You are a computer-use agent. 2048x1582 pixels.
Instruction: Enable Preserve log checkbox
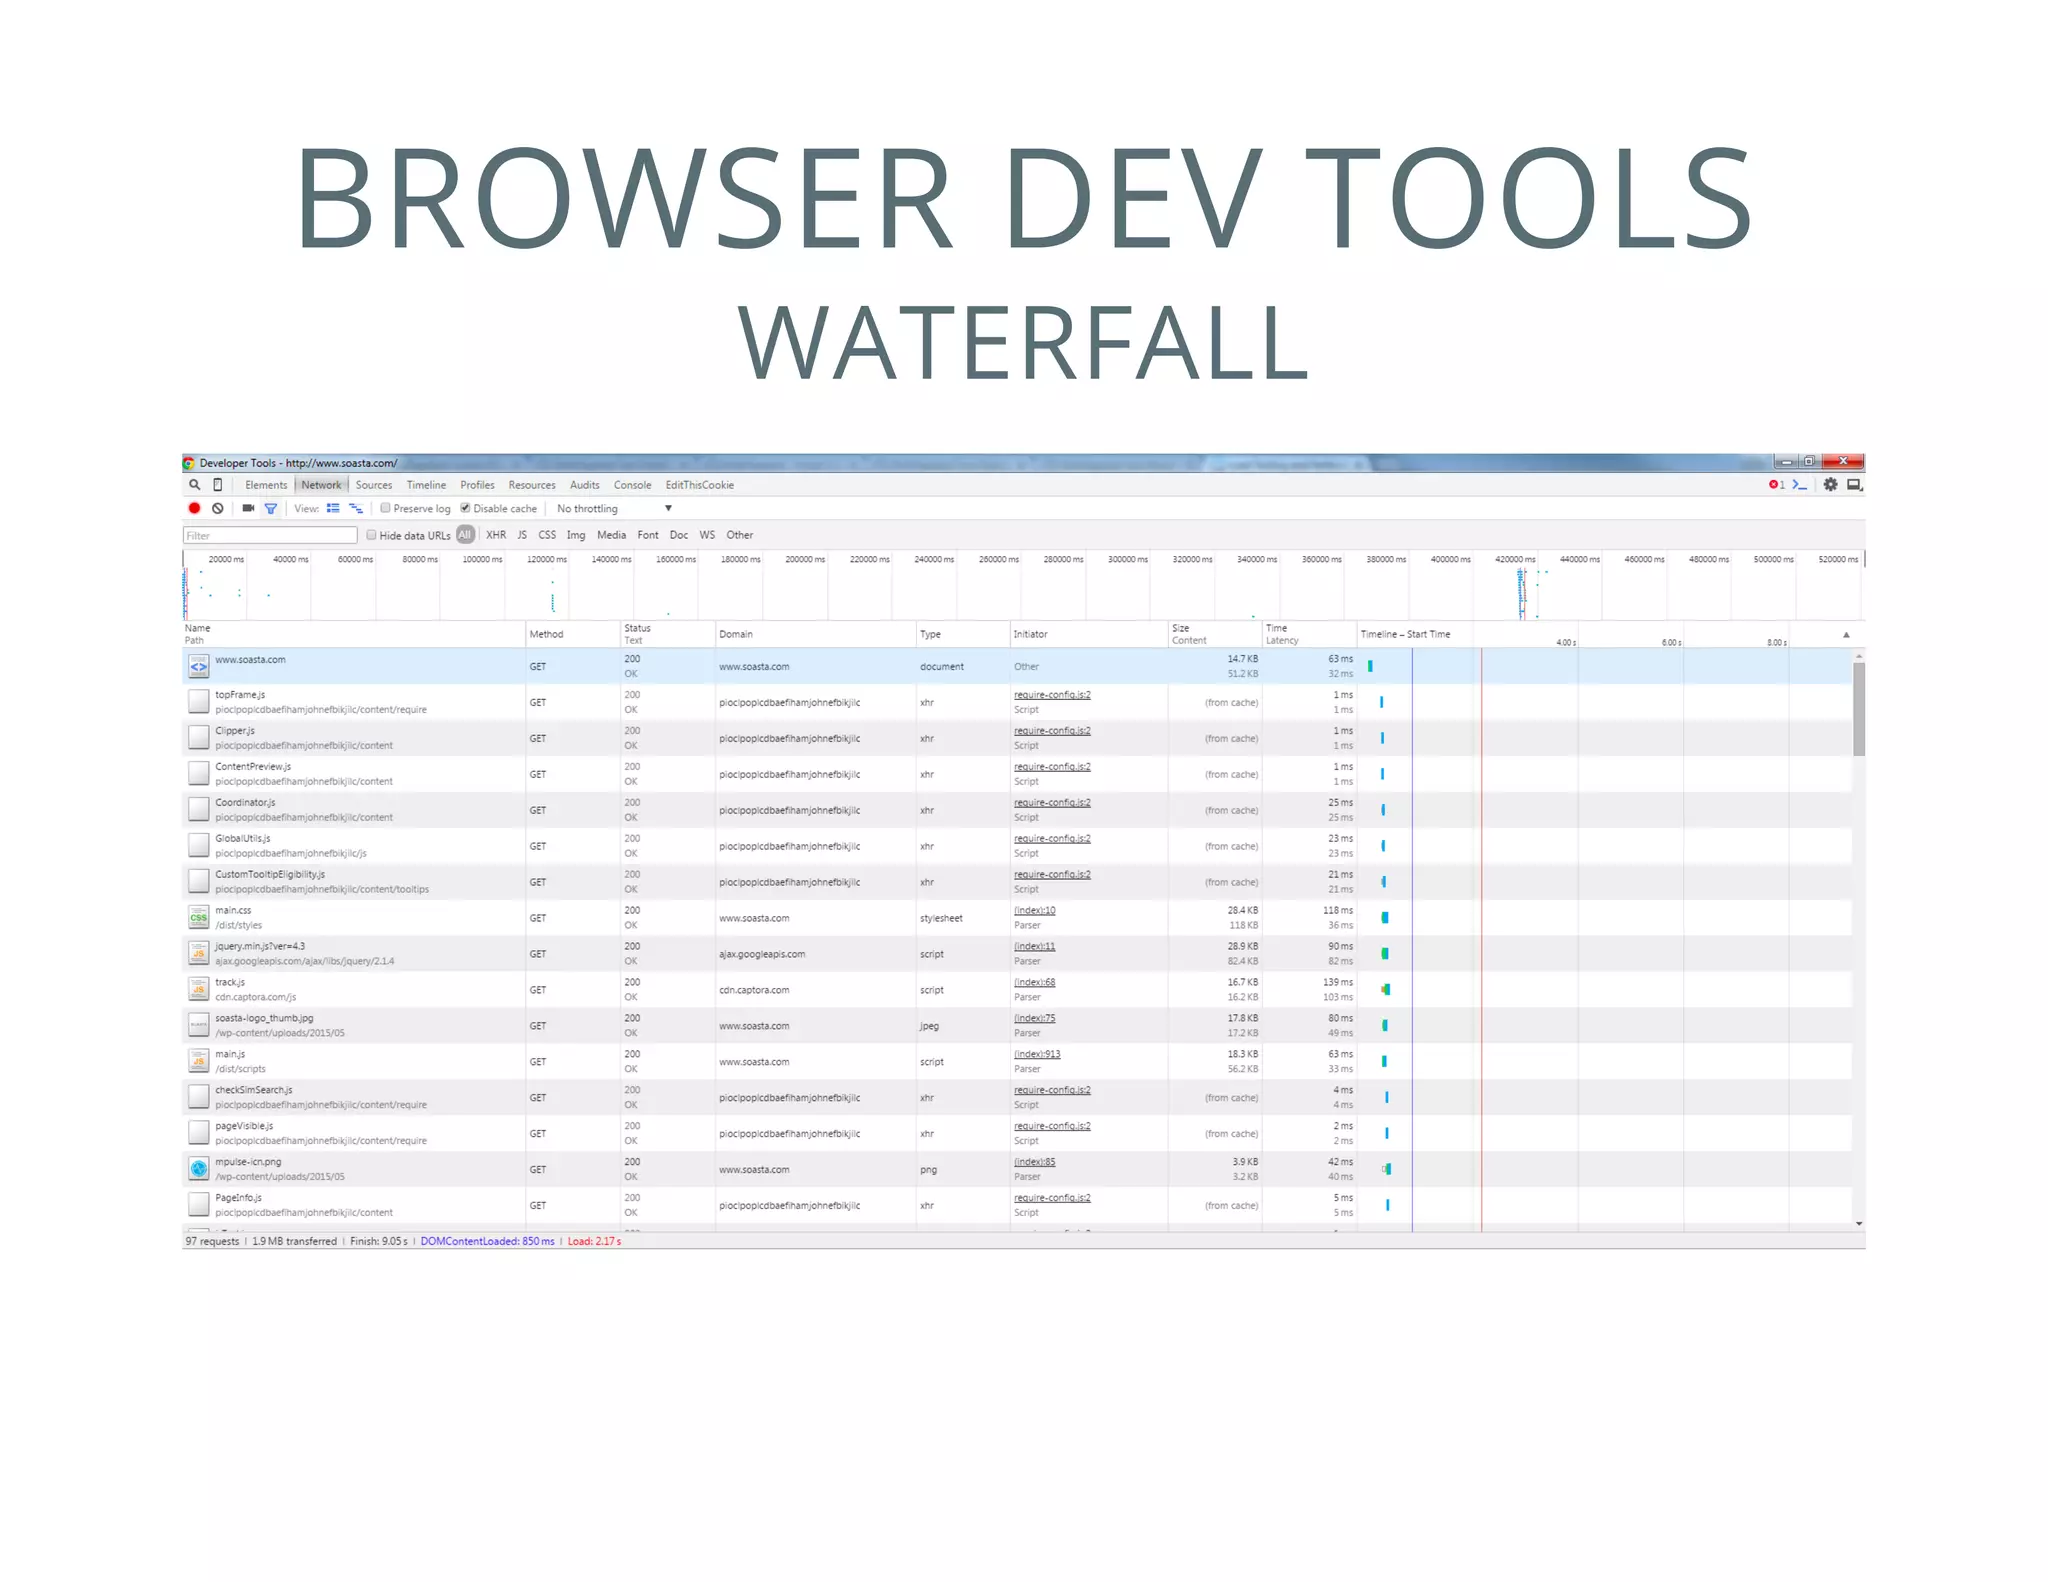pos(385,508)
